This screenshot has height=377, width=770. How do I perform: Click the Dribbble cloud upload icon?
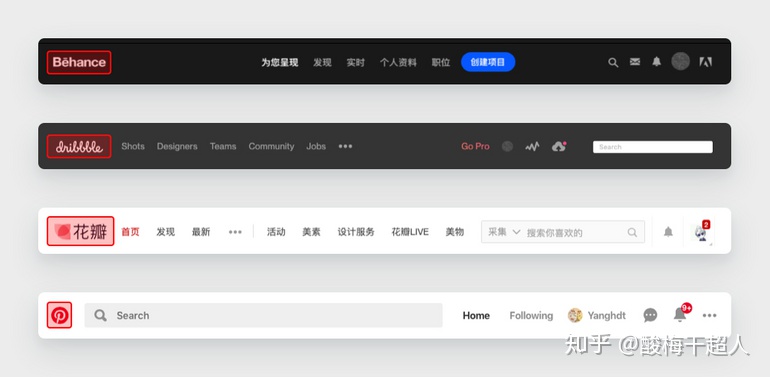pos(559,146)
